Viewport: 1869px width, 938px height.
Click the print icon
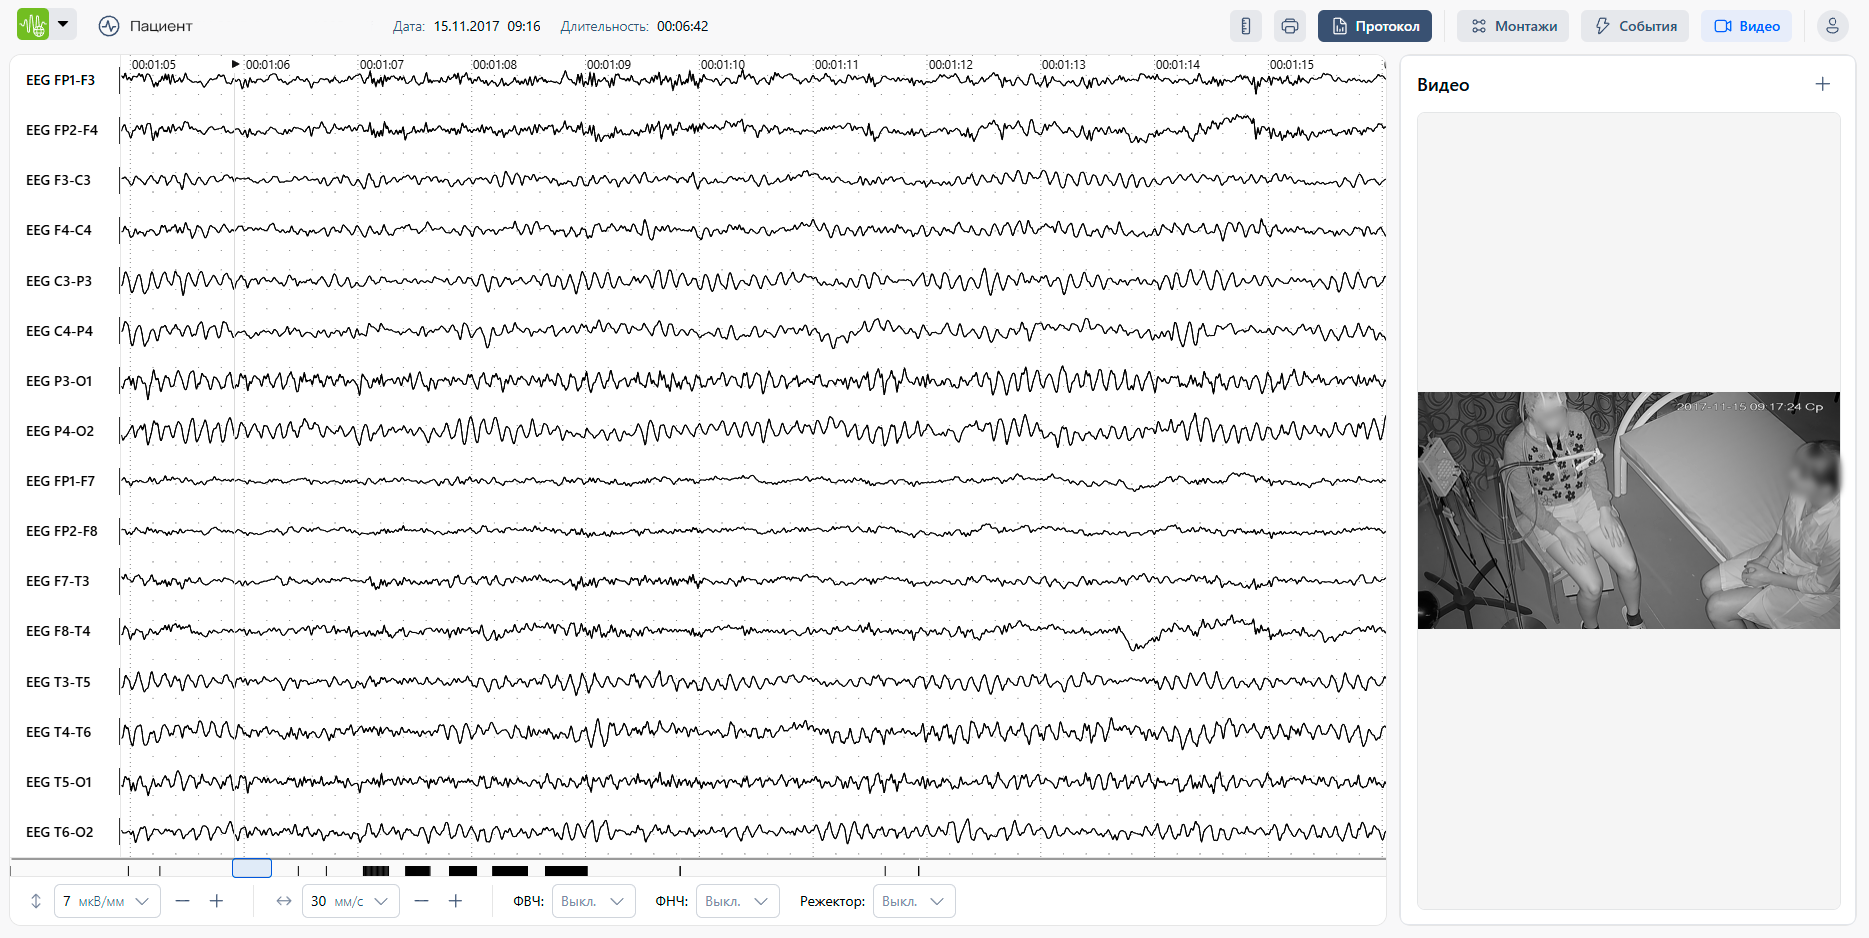click(x=1290, y=26)
